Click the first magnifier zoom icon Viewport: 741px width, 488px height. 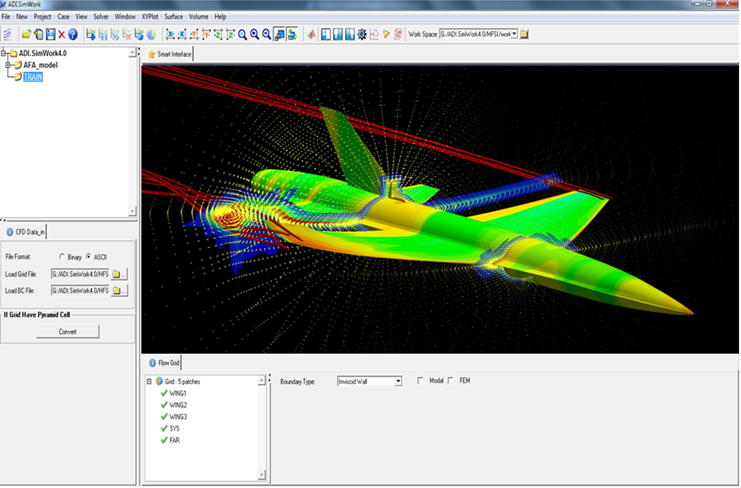244,34
